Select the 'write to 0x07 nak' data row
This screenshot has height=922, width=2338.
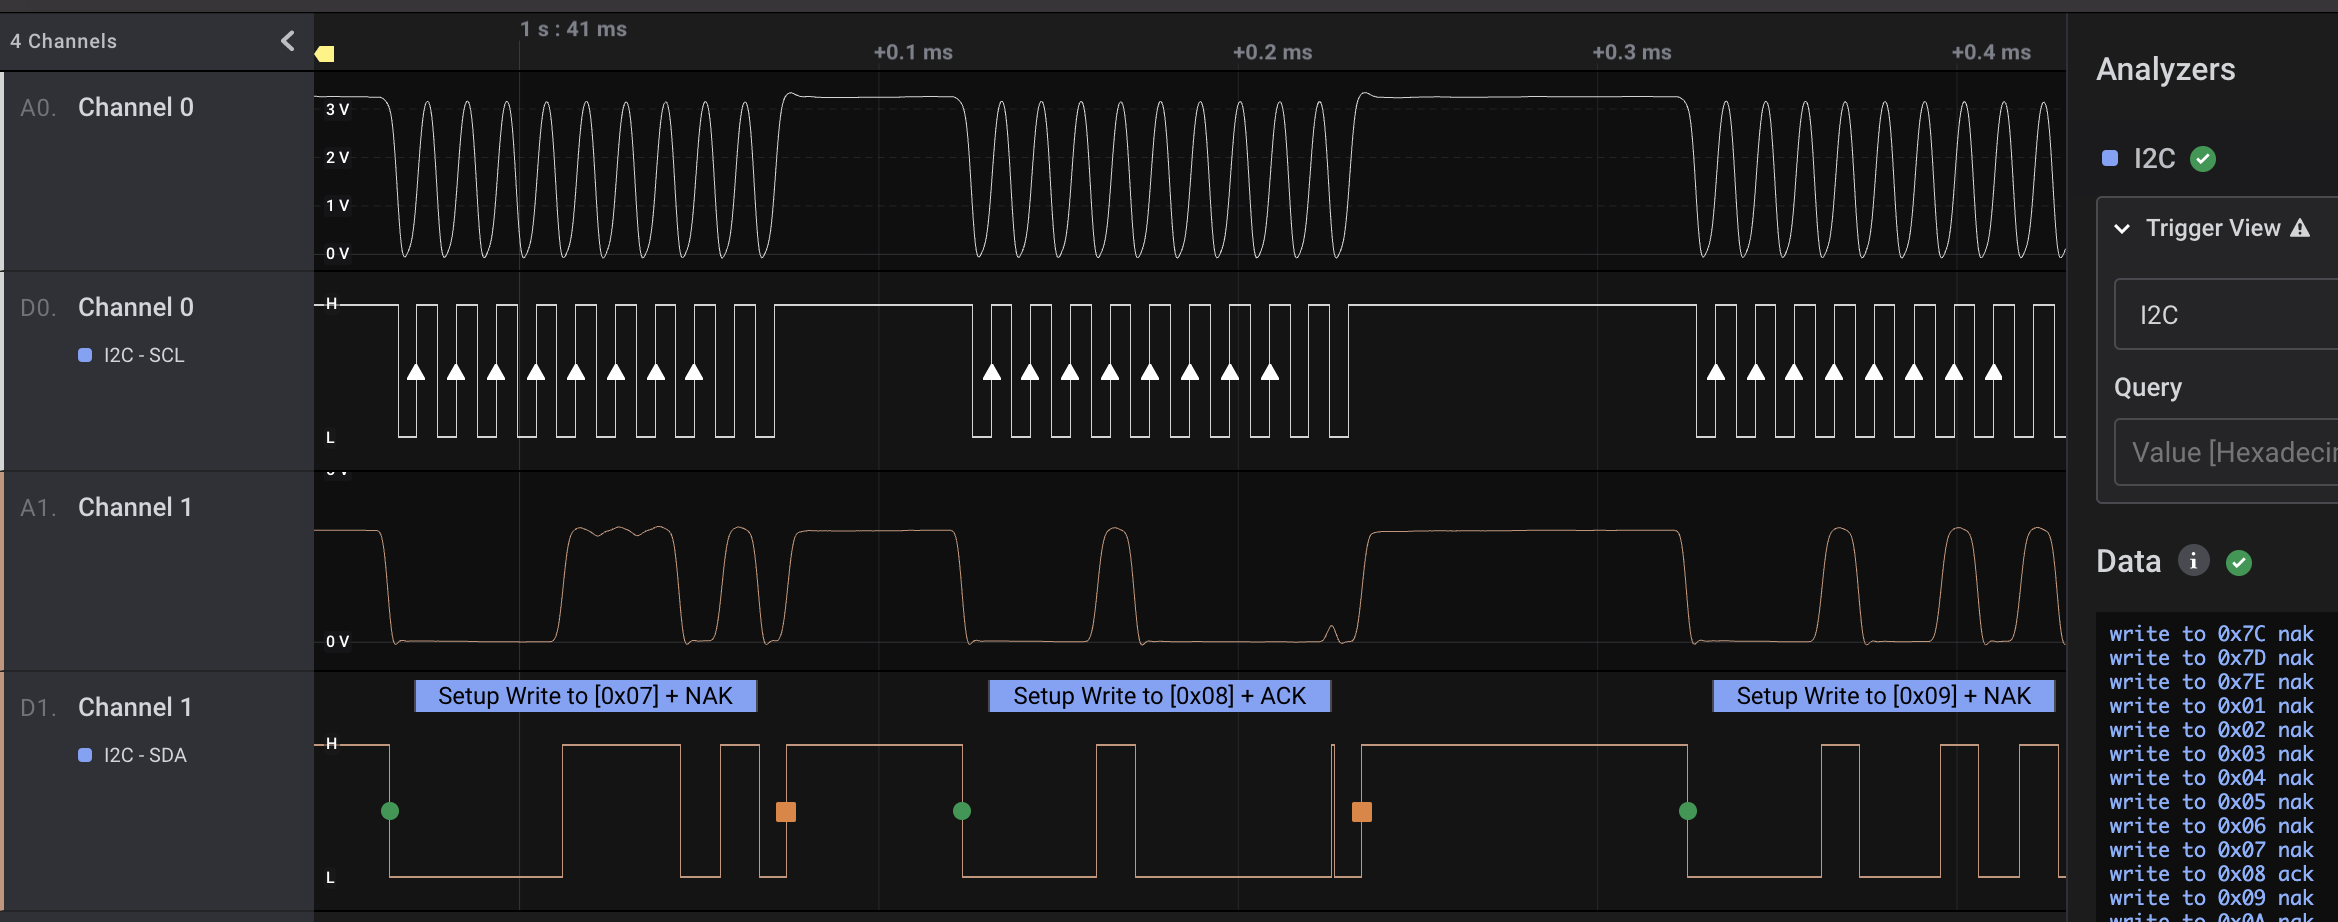coord(2212,850)
